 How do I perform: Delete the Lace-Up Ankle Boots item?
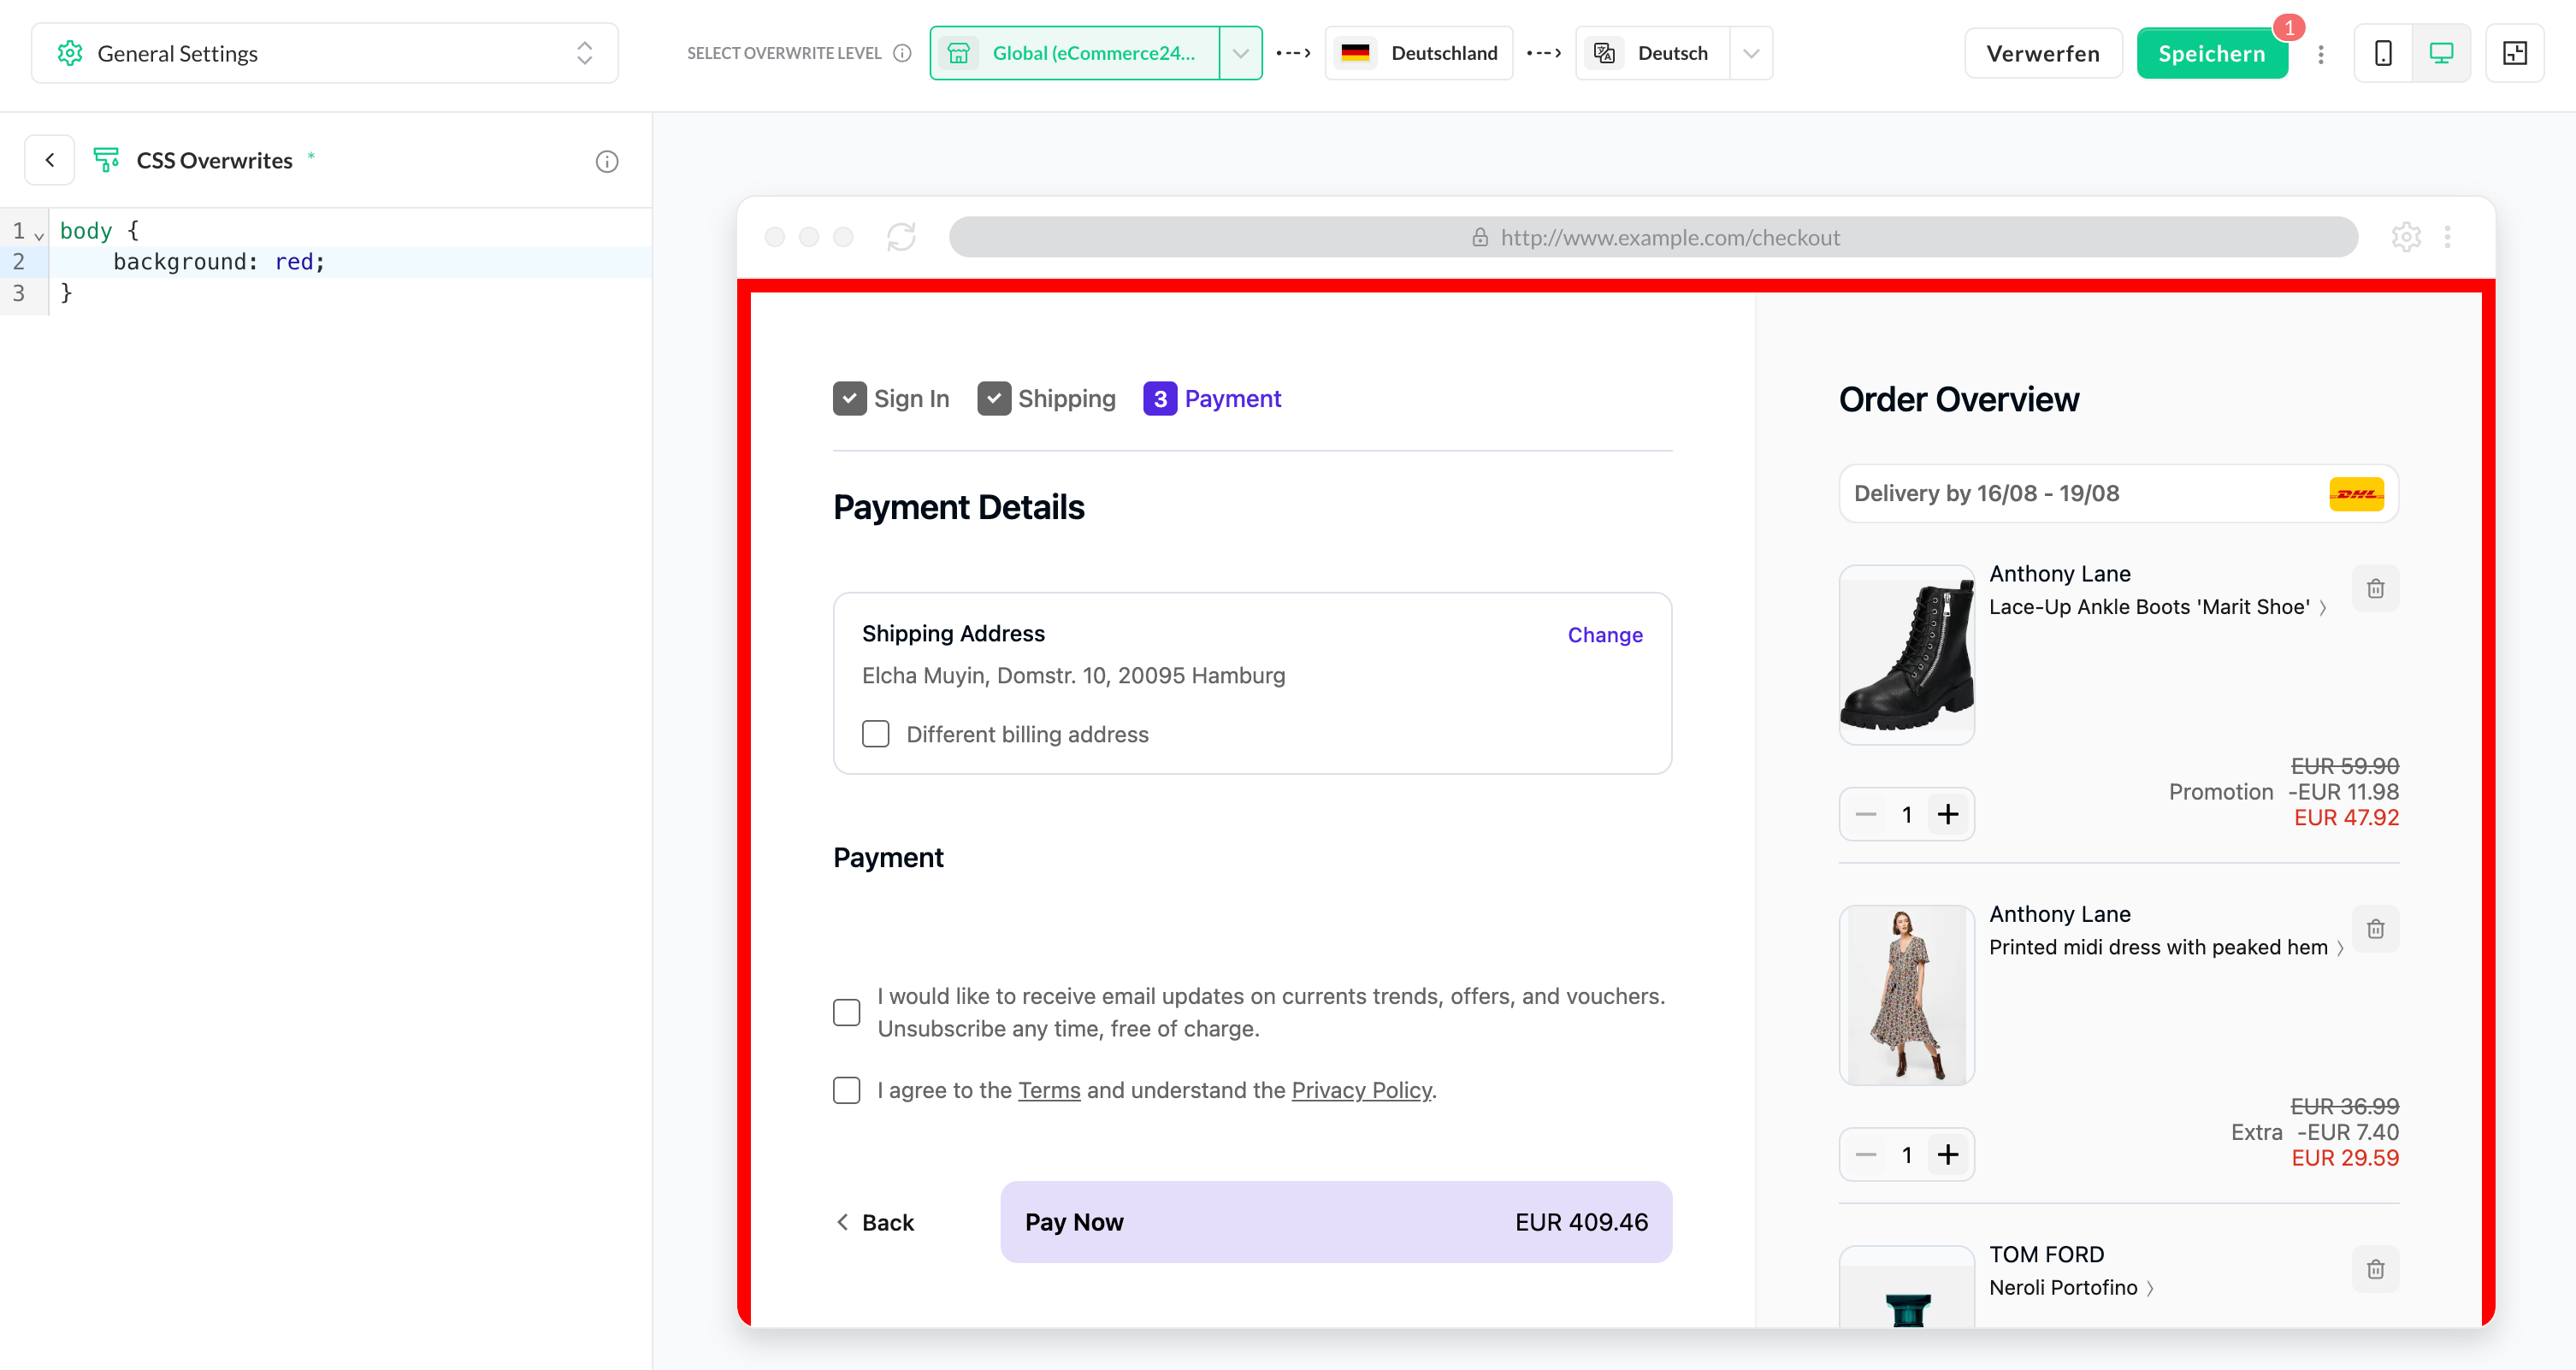2375,588
